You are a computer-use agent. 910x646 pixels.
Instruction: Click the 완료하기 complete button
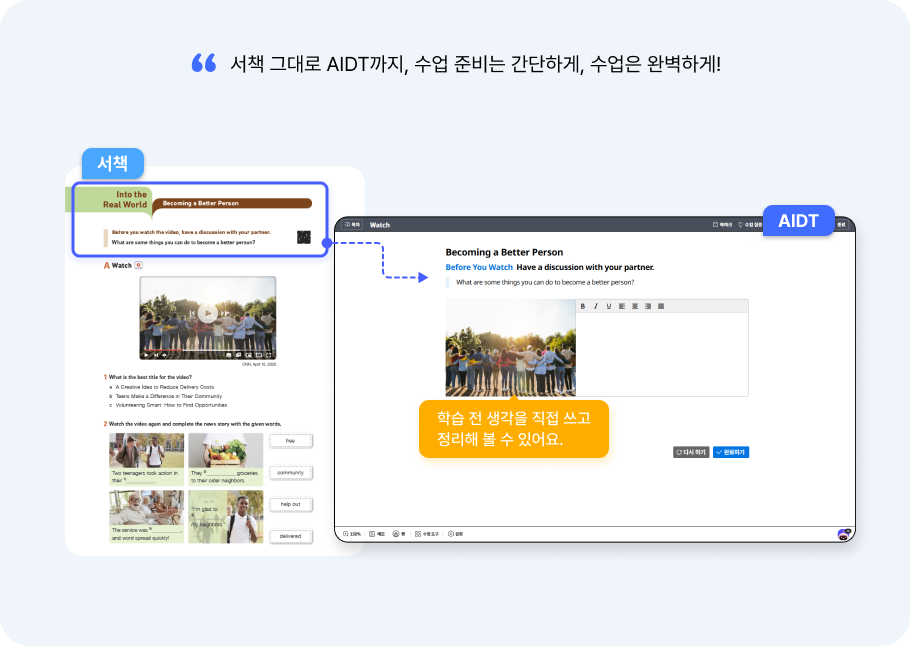pos(731,452)
